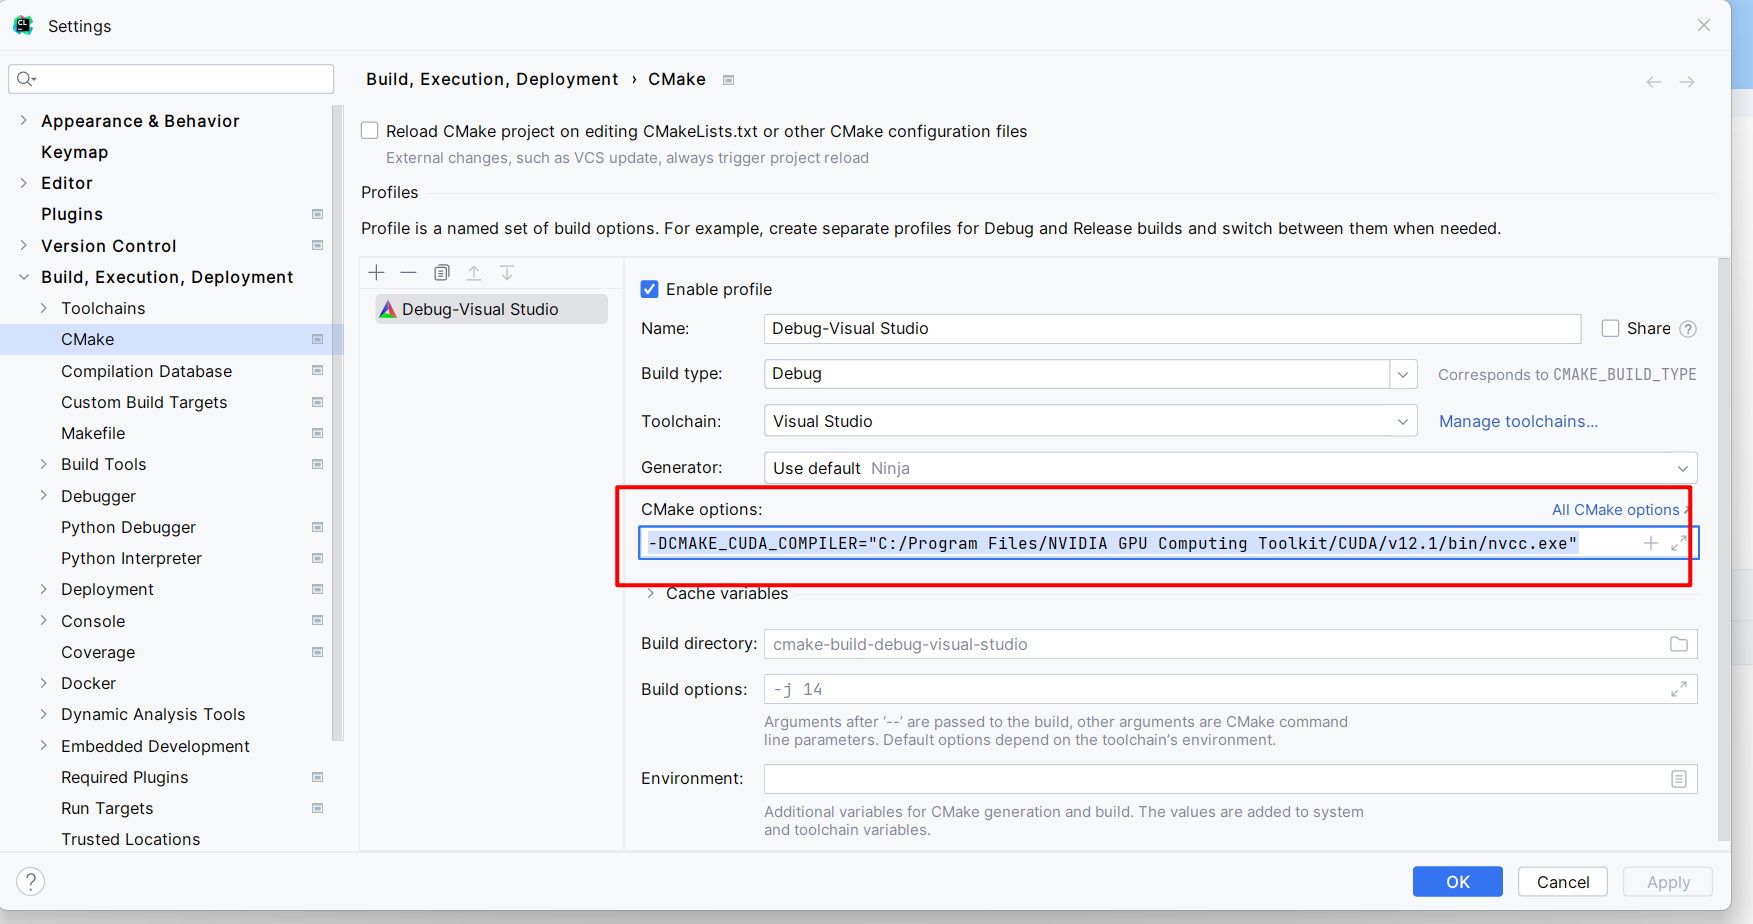Open the settings help question mark button
Image resolution: width=1753 pixels, height=924 pixels.
pyautogui.click(x=31, y=881)
